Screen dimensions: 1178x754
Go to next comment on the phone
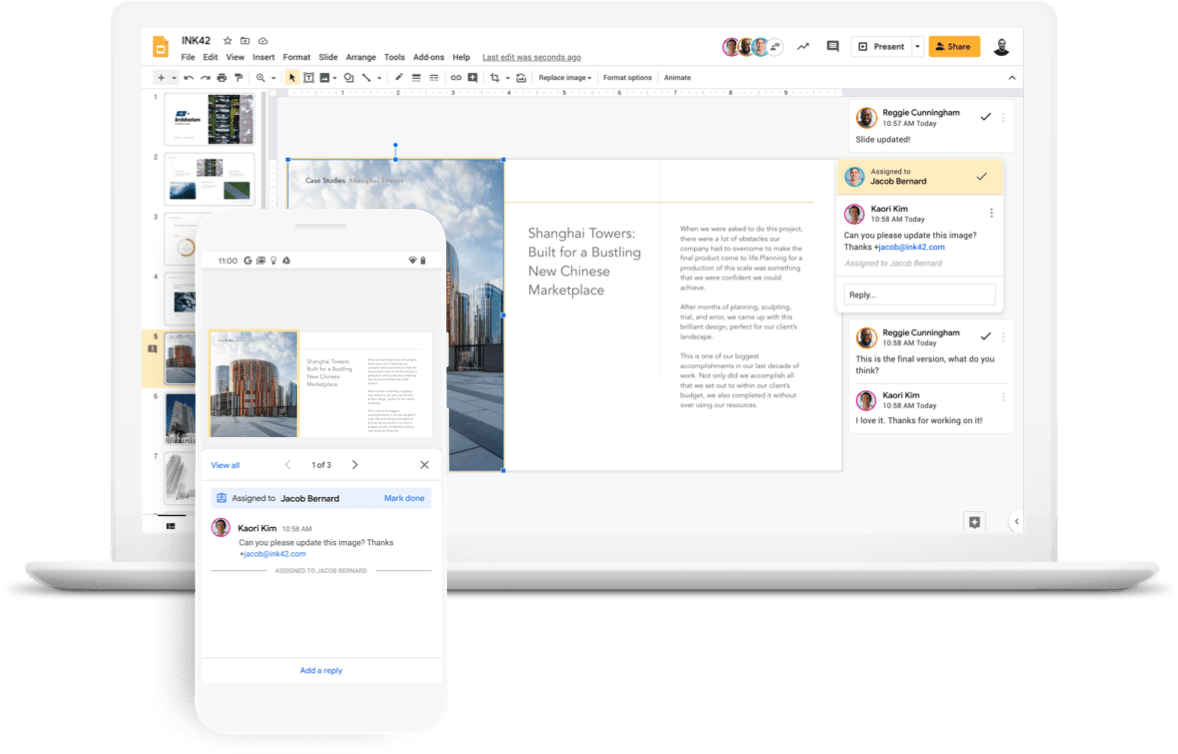[x=355, y=465]
